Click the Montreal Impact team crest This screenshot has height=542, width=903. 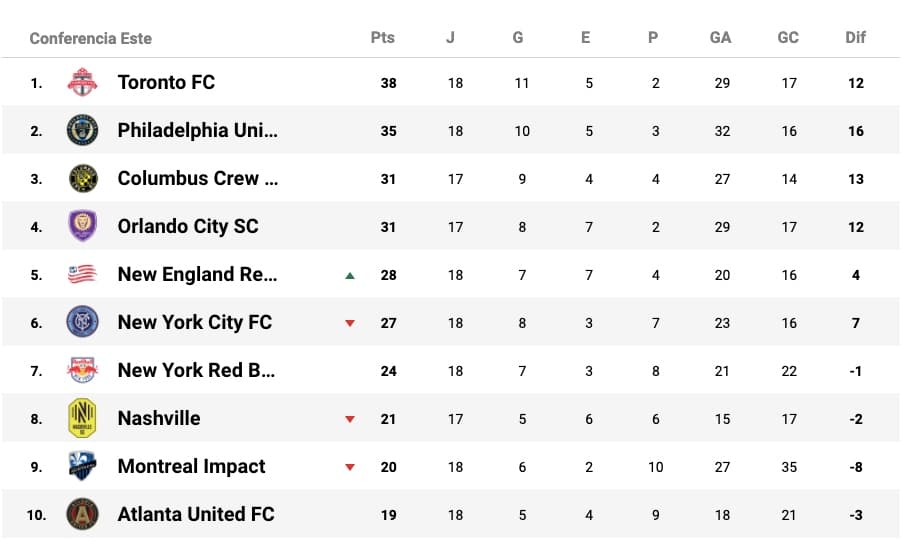(82, 466)
